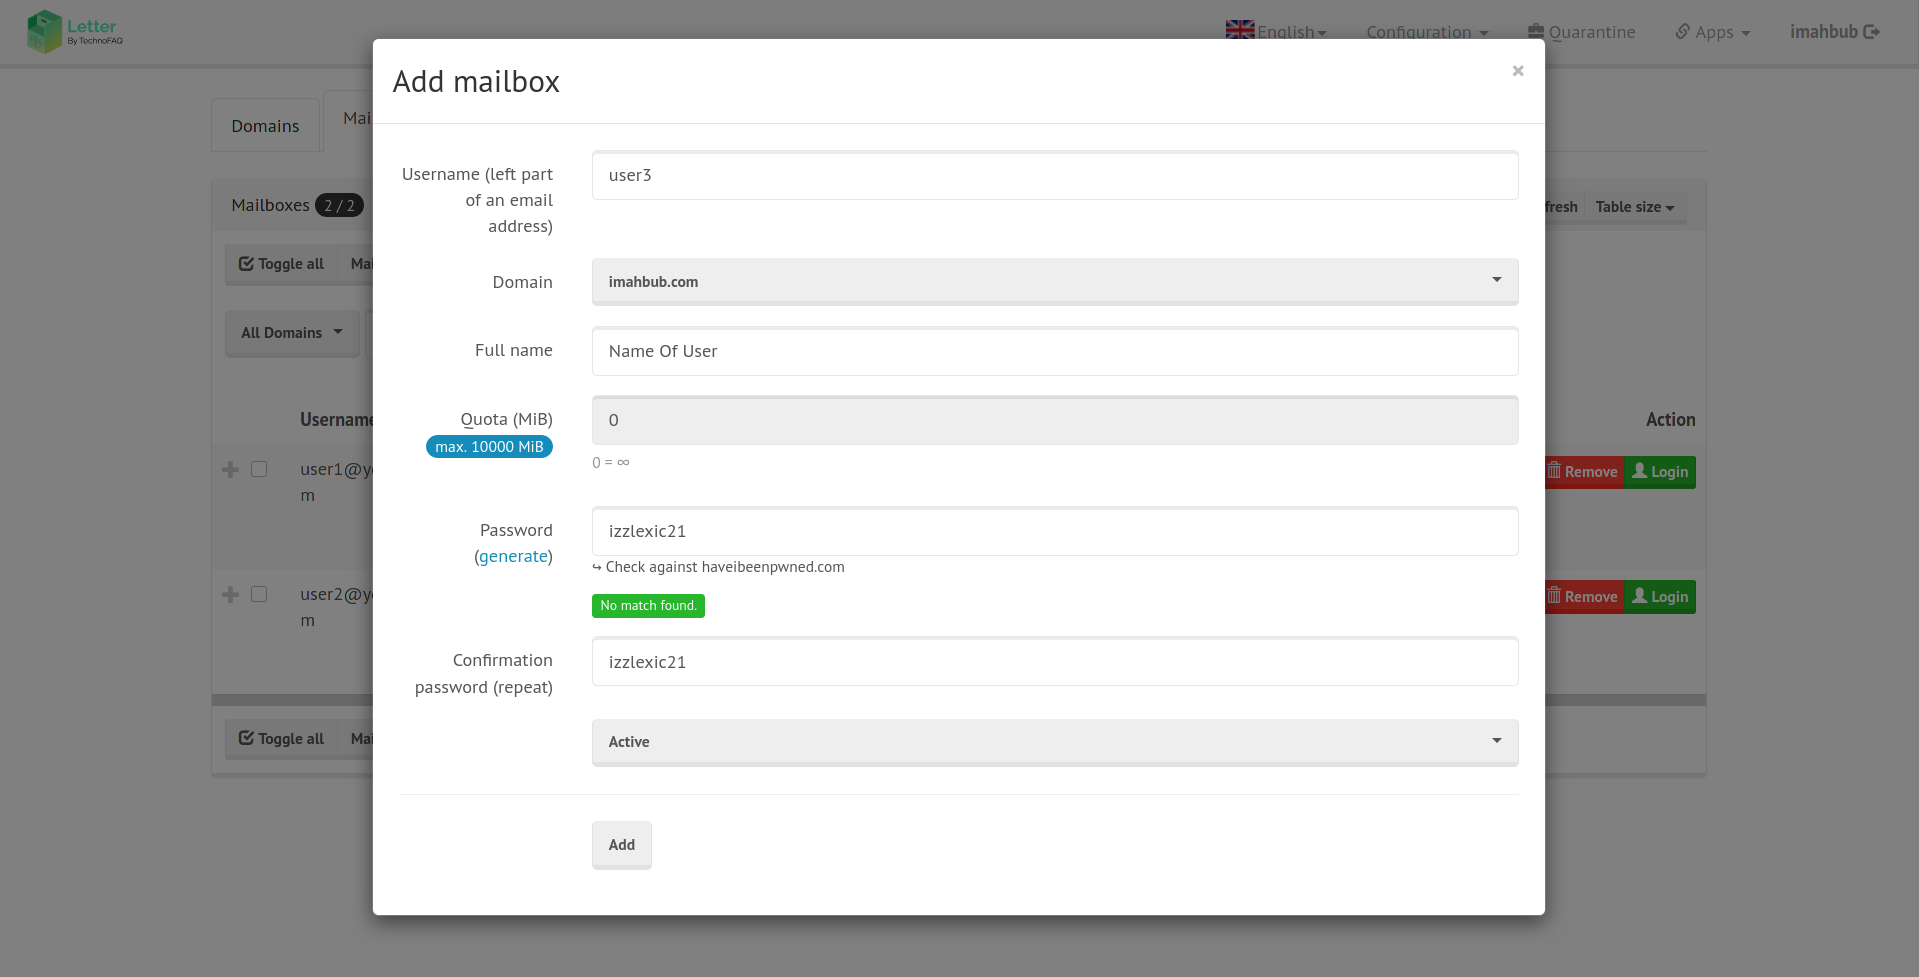Click the Username input field with user3
This screenshot has height=977, width=1919.
[1055, 175]
